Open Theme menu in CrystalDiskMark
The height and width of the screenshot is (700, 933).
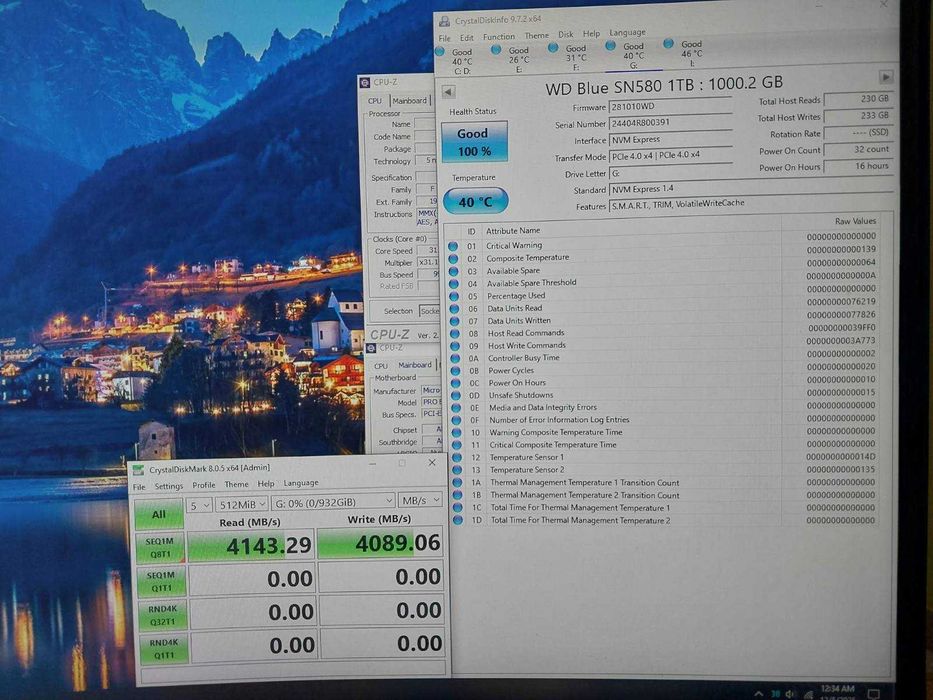click(236, 484)
